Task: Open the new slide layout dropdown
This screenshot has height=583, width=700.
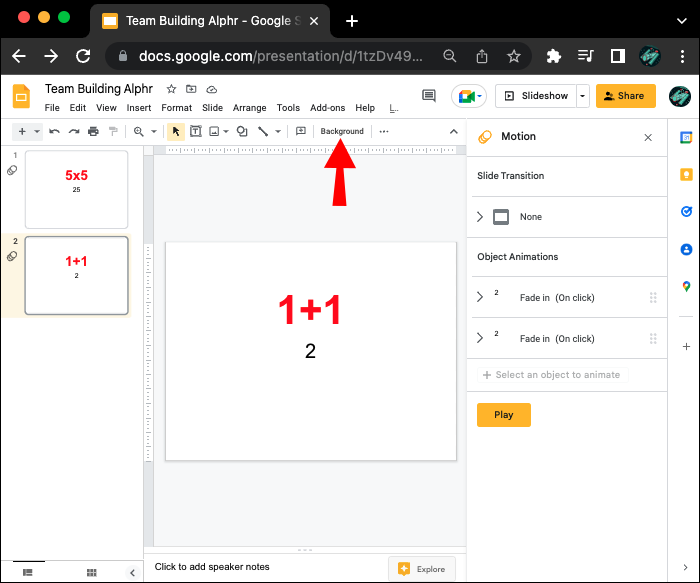Action: (37, 131)
